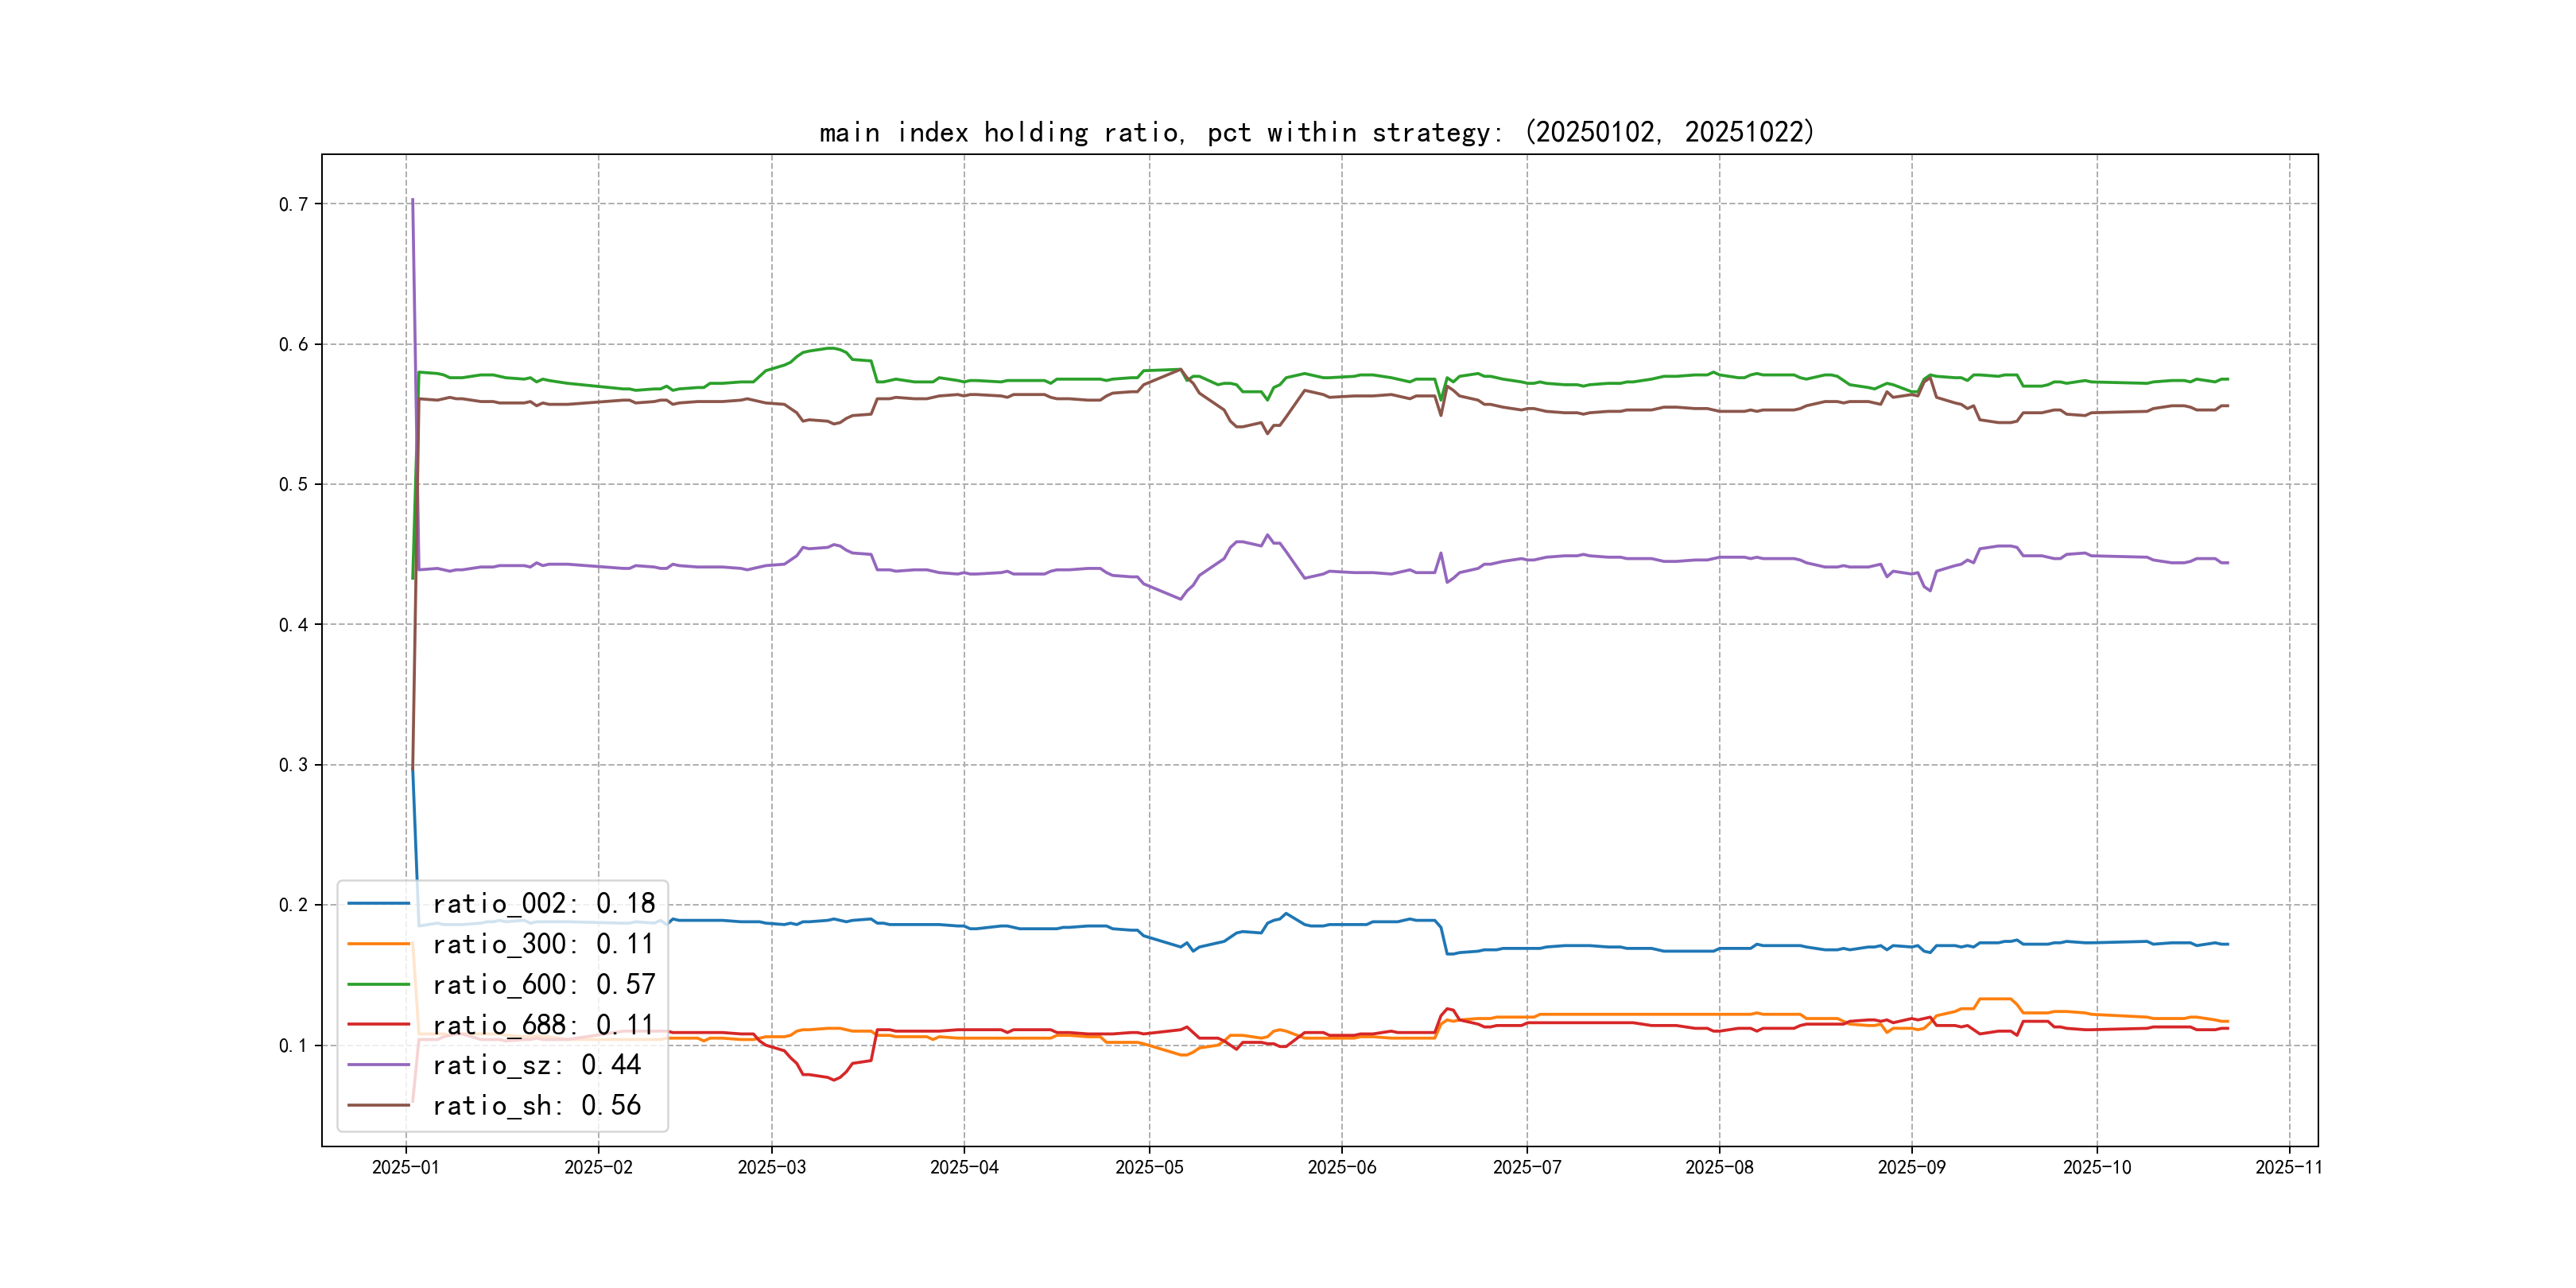The width and height of the screenshot is (2576, 1288).
Task: Click the chart title text
Action: [1316, 132]
